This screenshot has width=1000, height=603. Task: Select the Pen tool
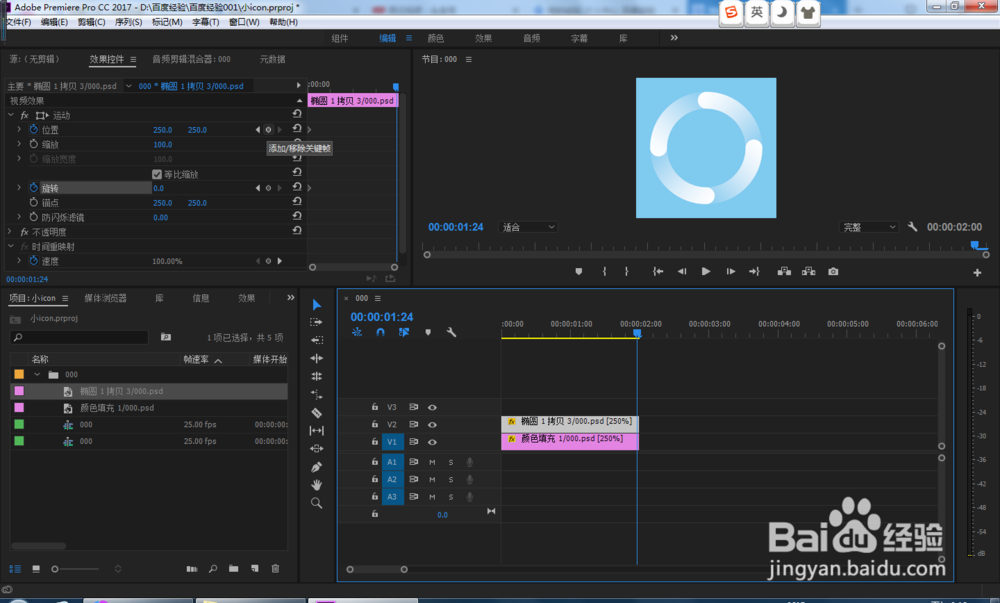point(316,467)
